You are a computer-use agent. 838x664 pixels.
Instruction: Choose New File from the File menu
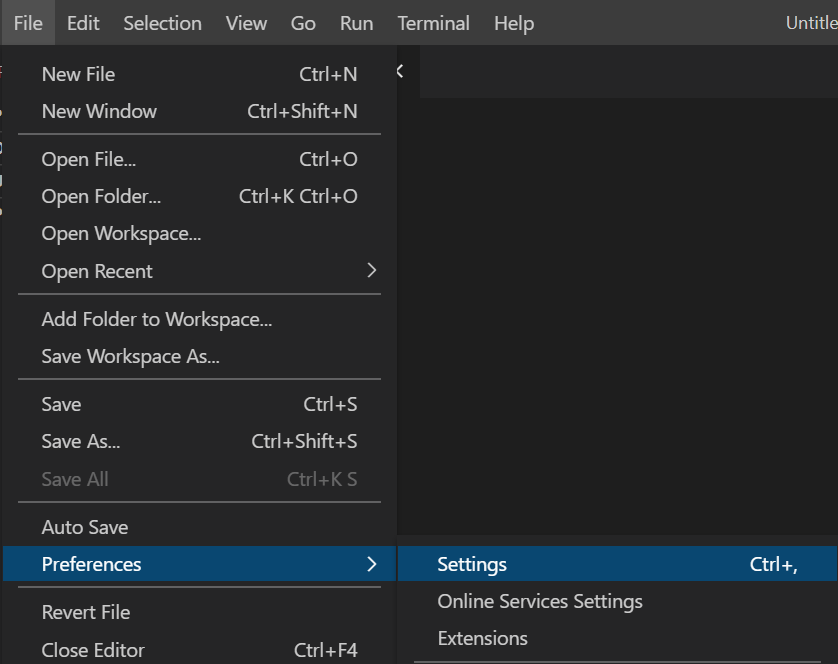78,74
